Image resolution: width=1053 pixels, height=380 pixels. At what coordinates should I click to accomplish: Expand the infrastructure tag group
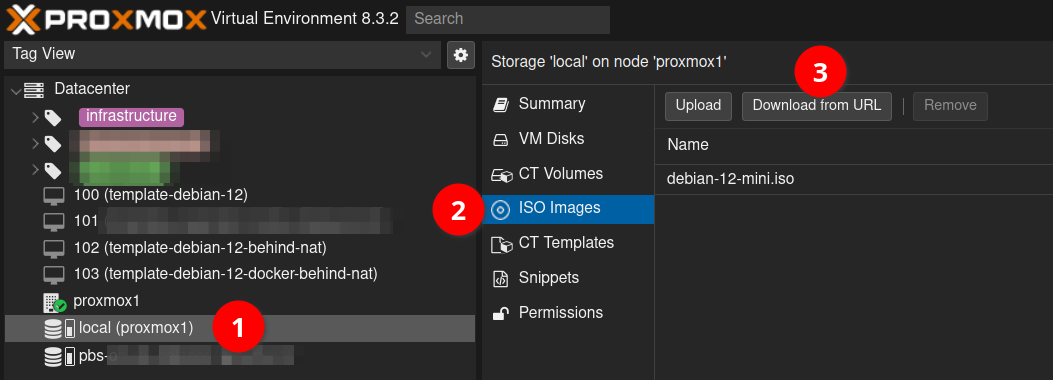click(x=35, y=117)
